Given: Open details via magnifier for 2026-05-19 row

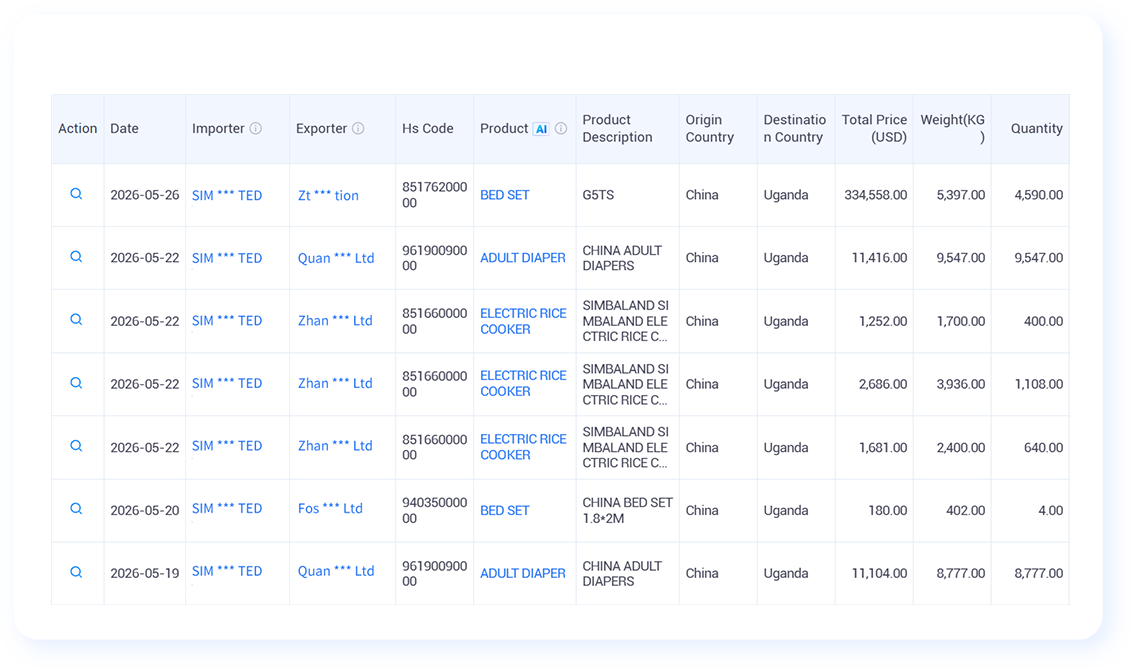Looking at the screenshot, I should coord(76,572).
